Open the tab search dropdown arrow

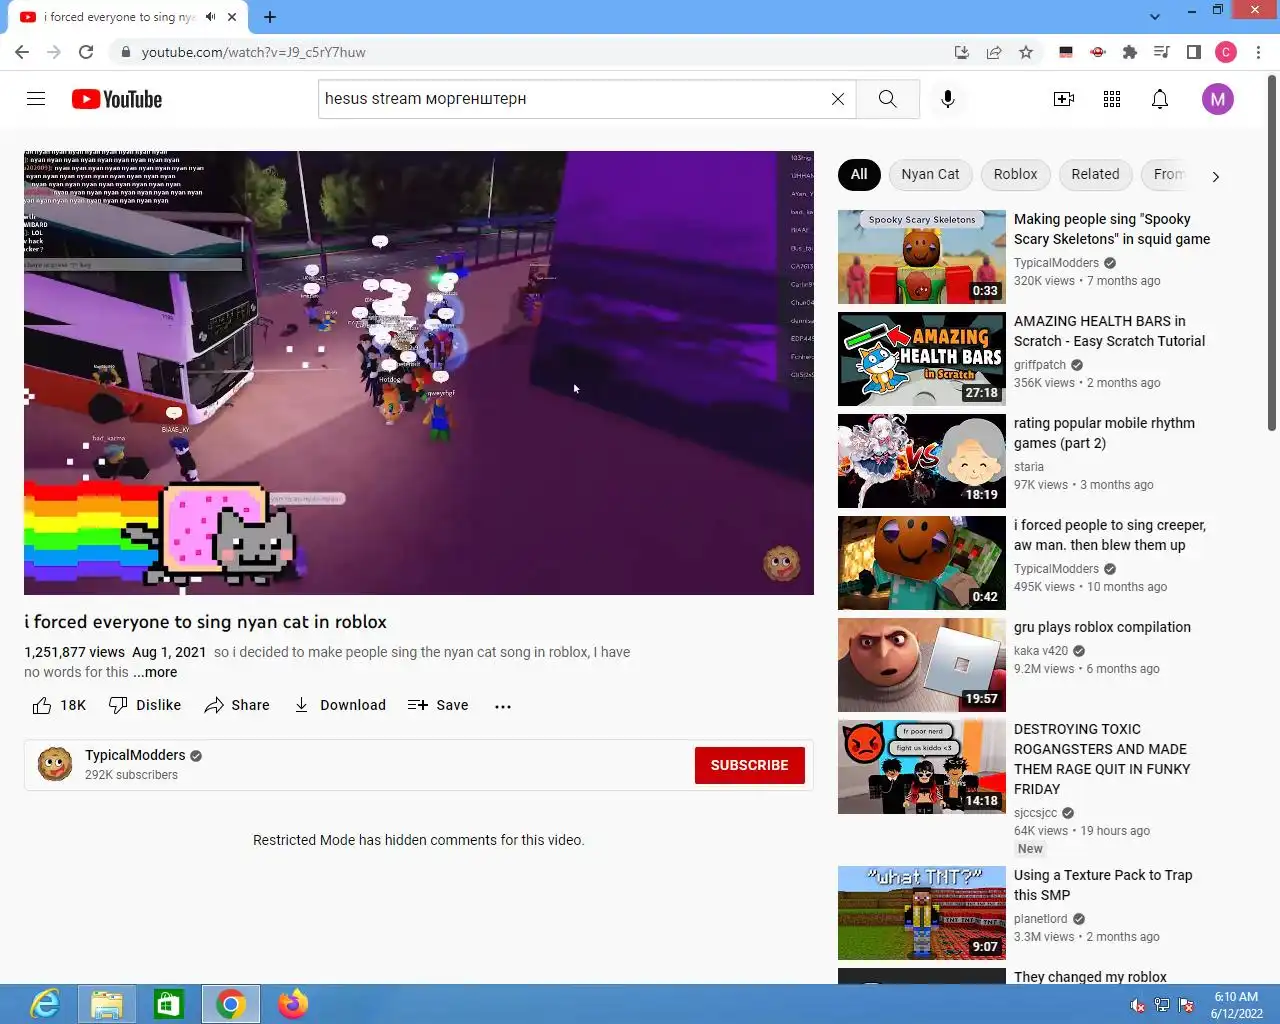click(x=1155, y=16)
